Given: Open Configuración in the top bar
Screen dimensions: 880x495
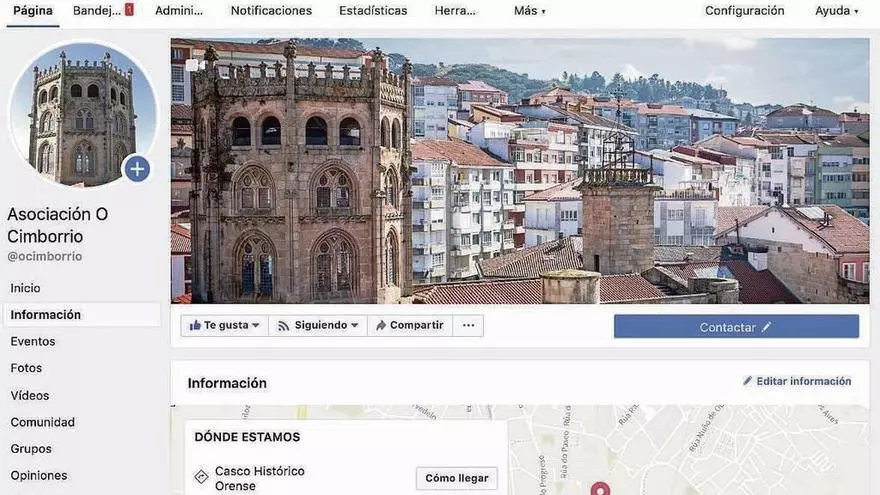Looking at the screenshot, I should (x=744, y=11).
